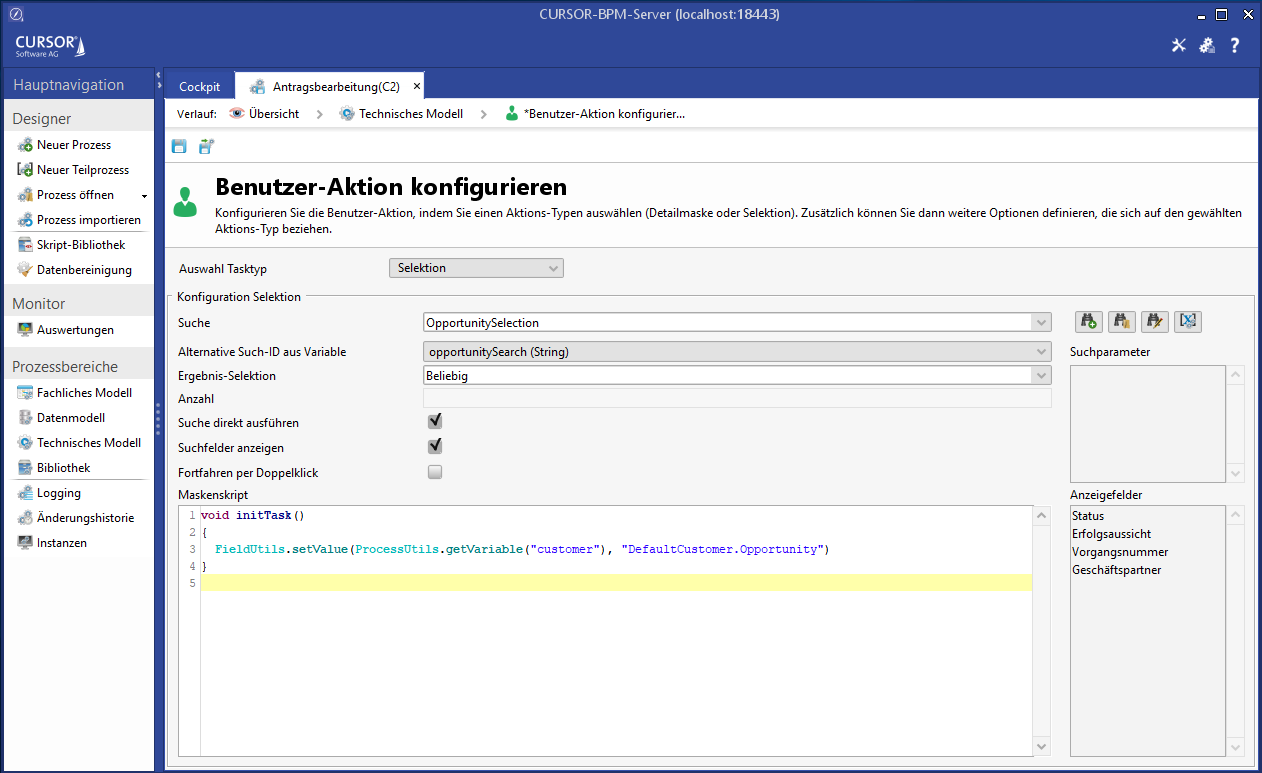
Task: Enable 'Fortfahren per Doppelklick' checkbox
Action: coord(435,472)
